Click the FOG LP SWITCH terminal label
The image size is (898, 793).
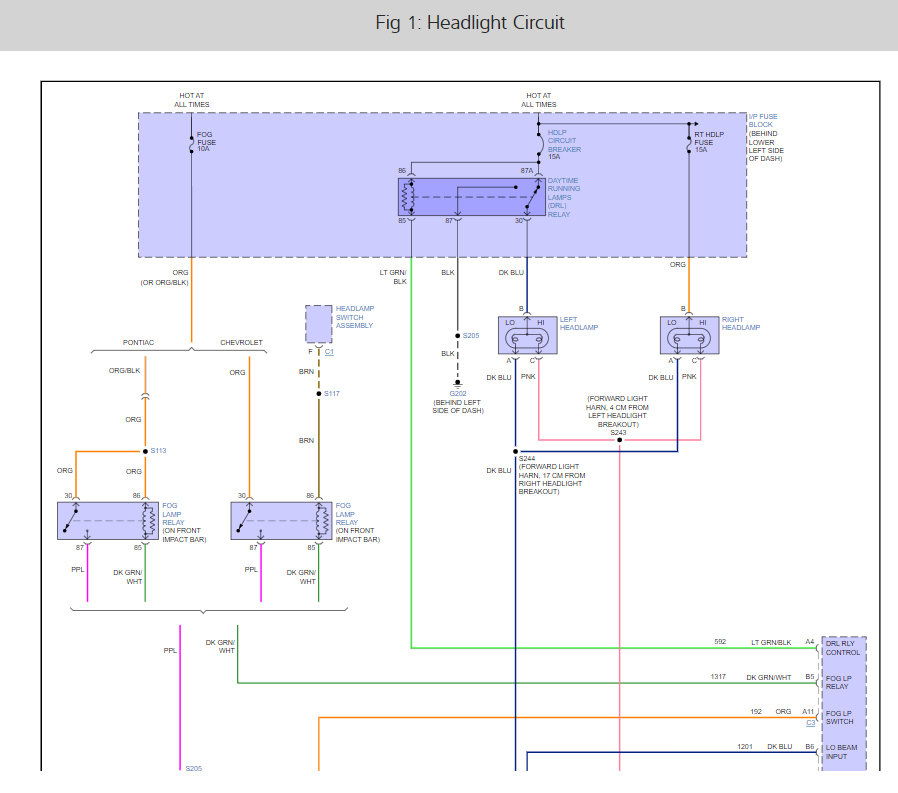click(839, 717)
